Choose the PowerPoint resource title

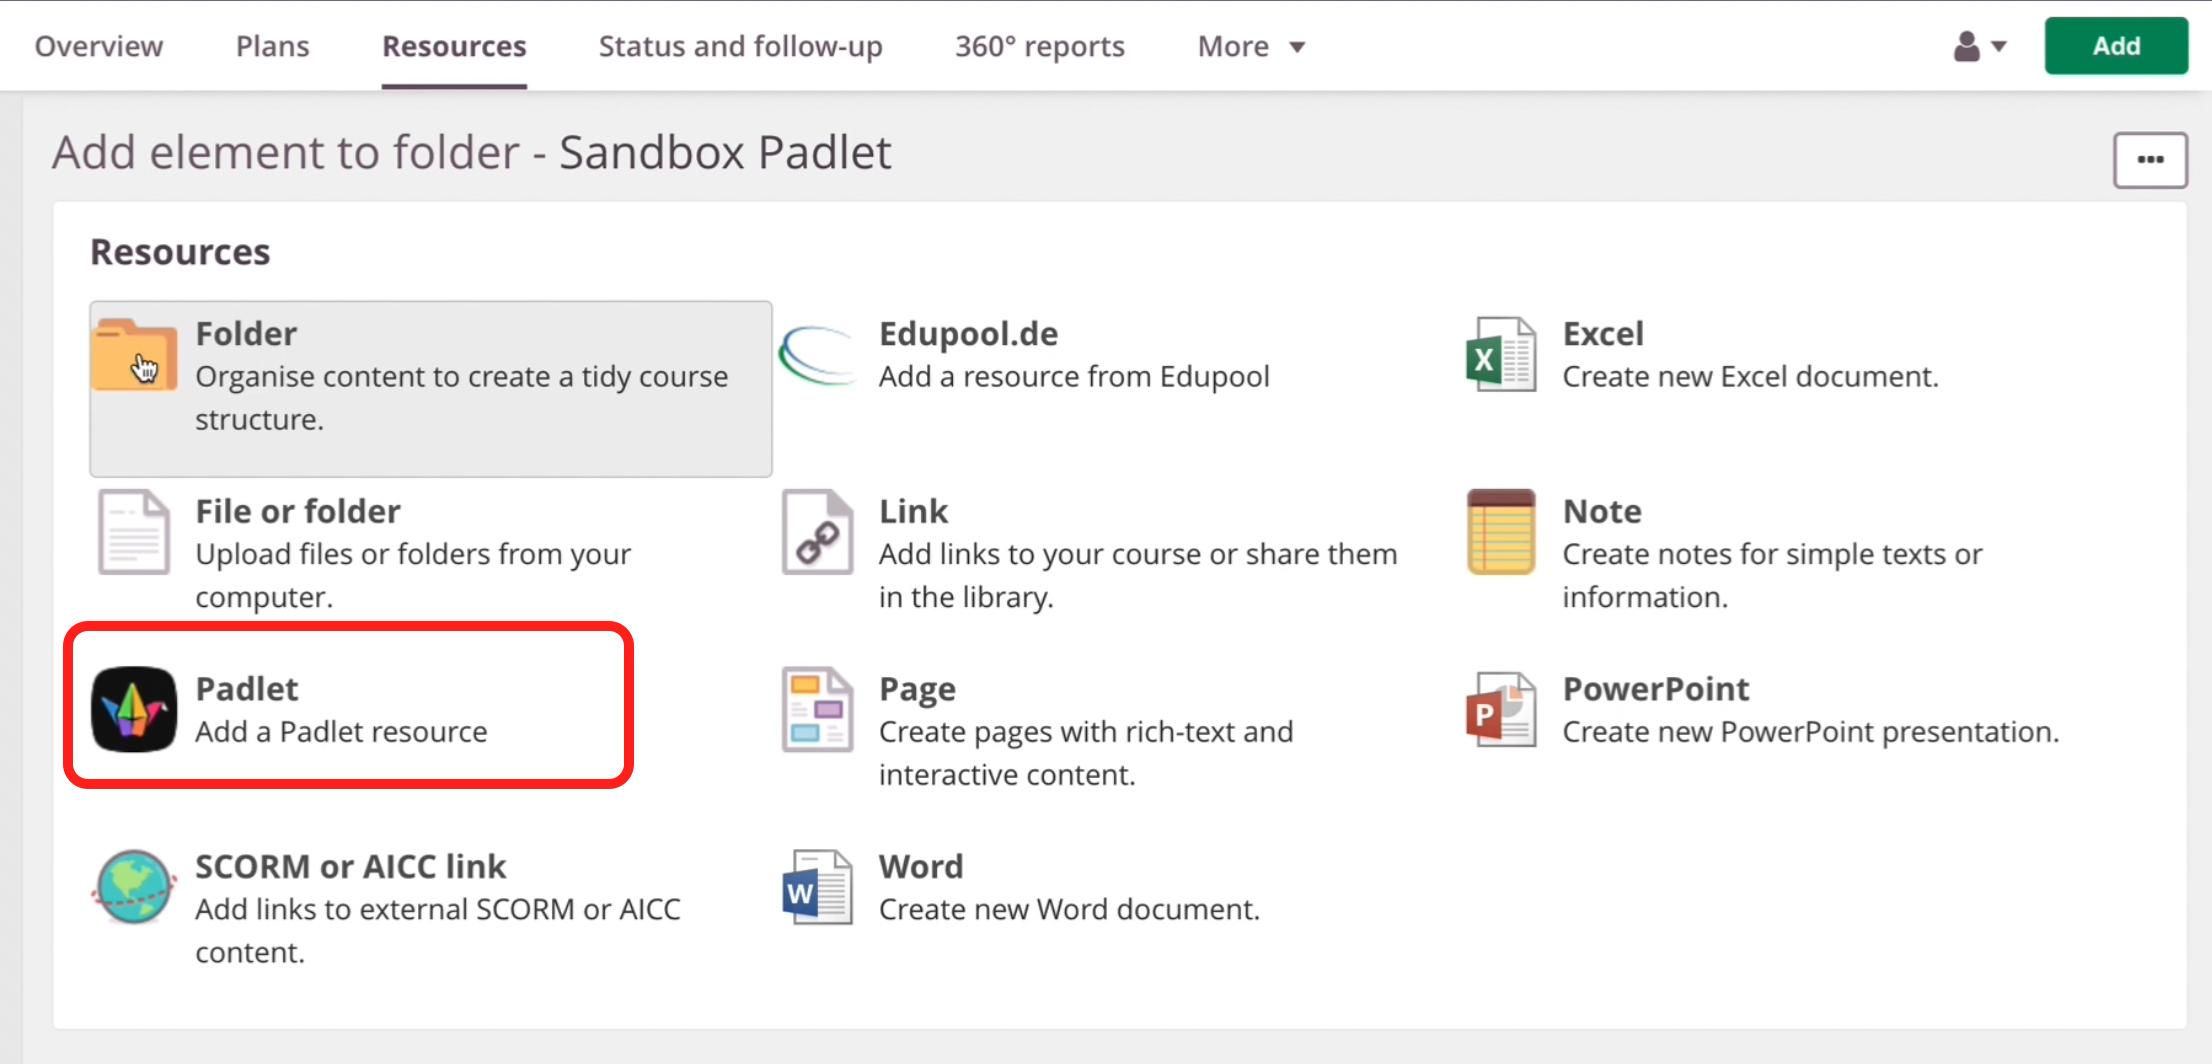coord(1656,688)
